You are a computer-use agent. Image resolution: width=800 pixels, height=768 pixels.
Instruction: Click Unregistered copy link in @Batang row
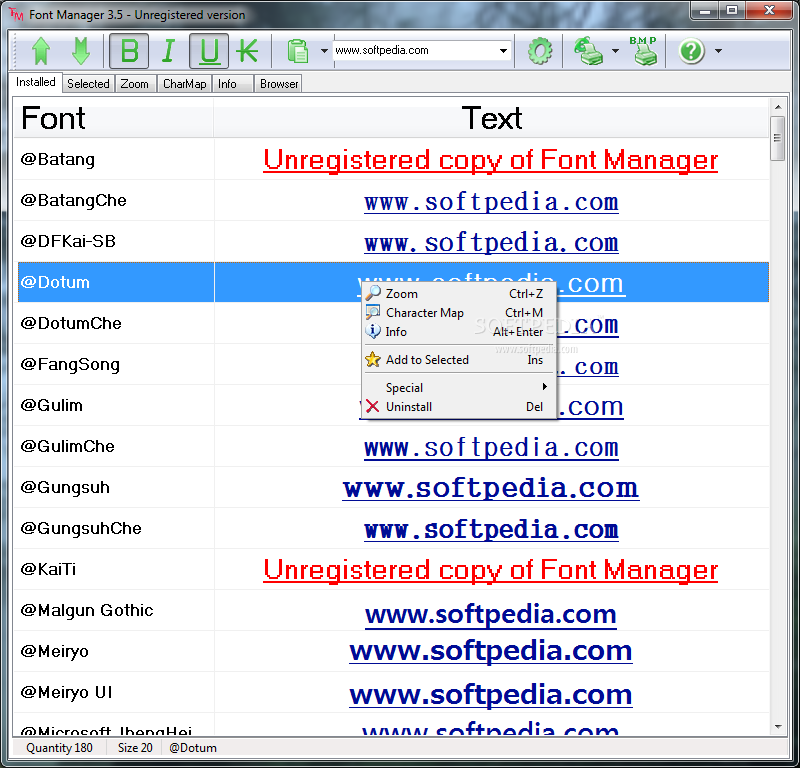click(491, 160)
